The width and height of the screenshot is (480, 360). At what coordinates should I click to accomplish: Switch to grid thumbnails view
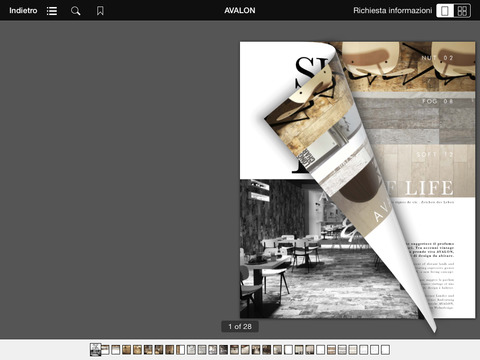pos(462,11)
